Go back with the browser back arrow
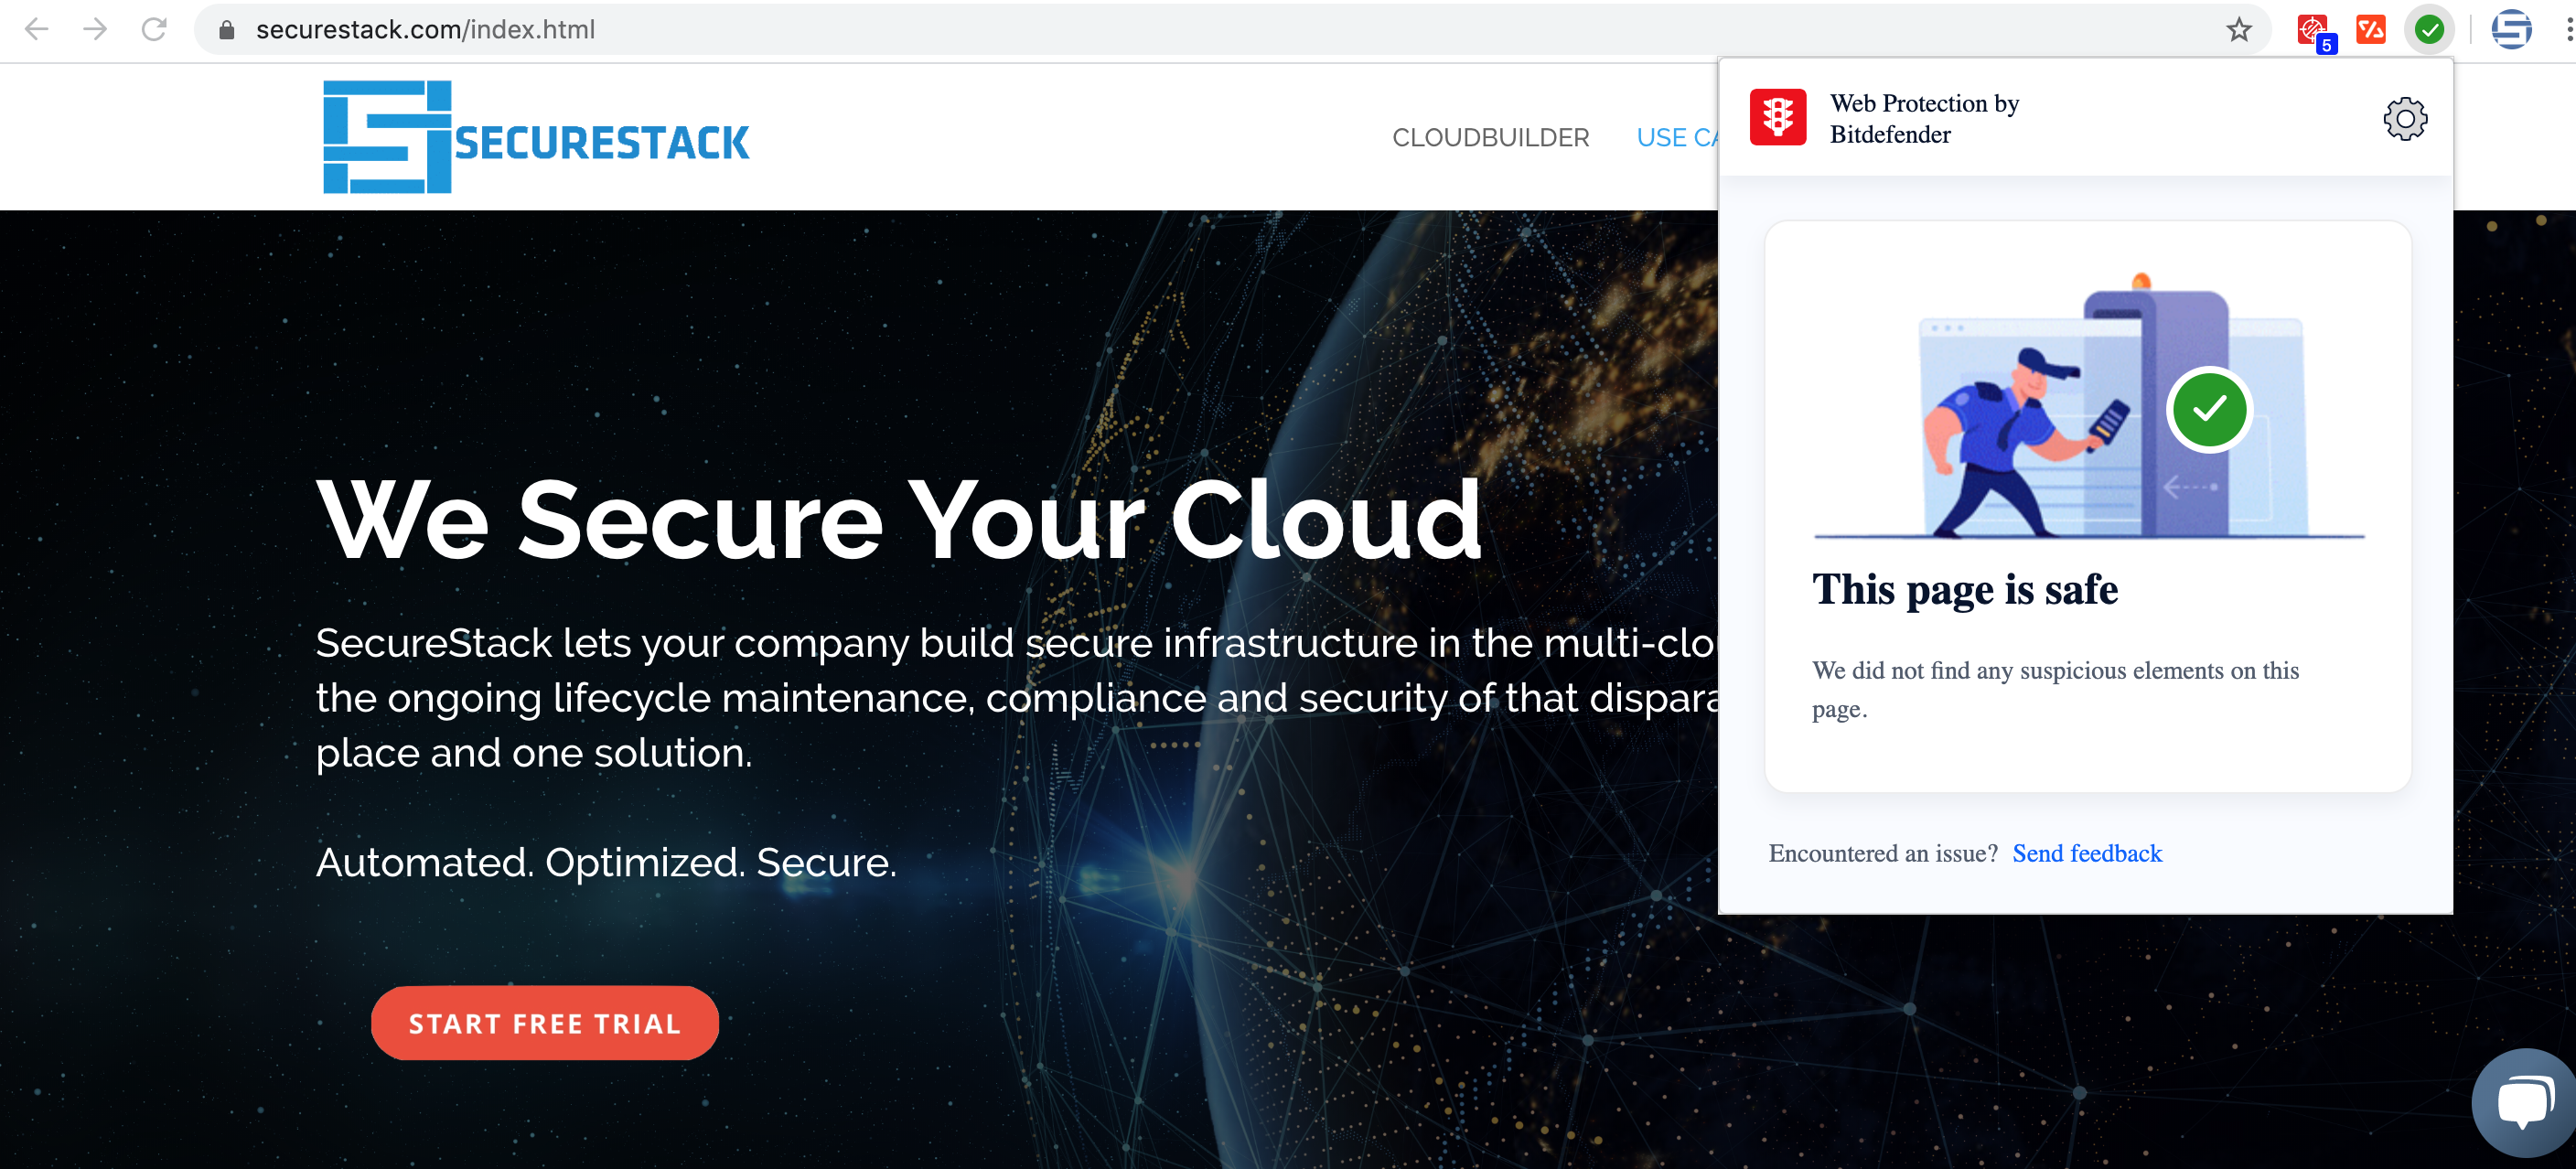 37,29
